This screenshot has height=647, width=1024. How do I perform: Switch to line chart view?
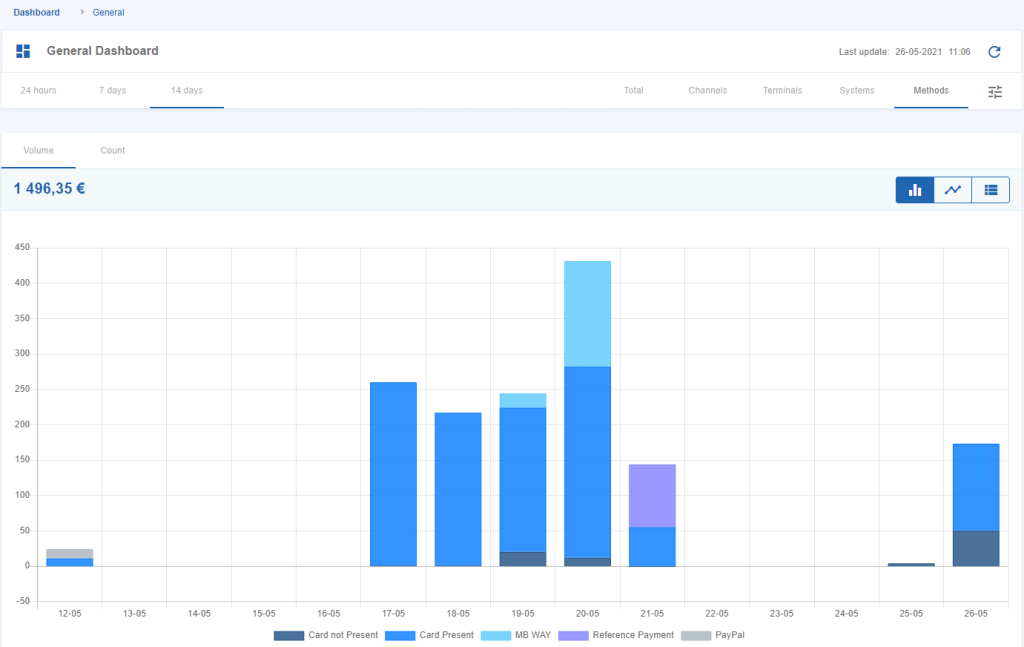(953, 190)
